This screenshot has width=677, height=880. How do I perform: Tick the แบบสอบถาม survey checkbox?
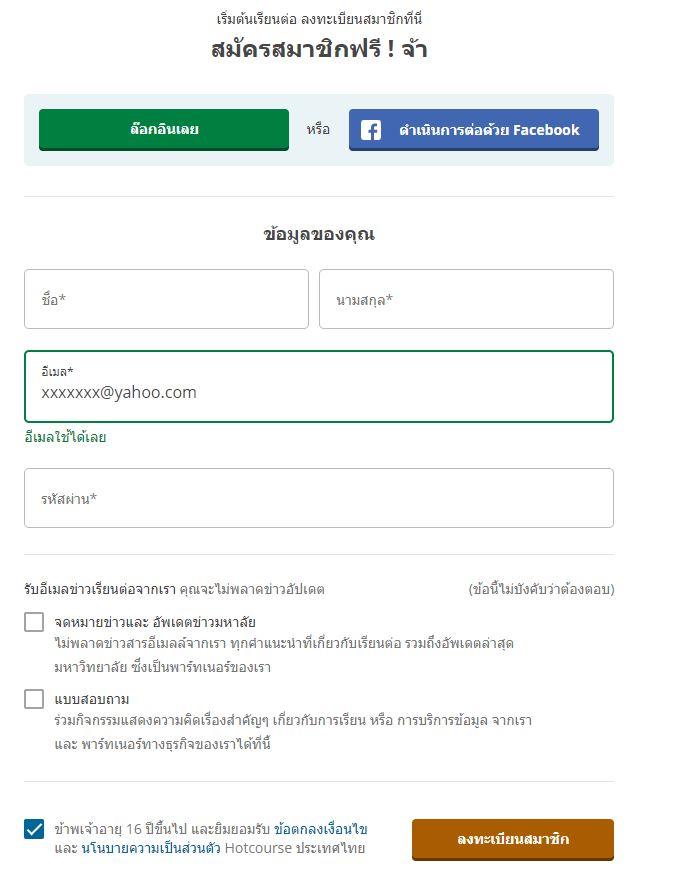click(34, 699)
